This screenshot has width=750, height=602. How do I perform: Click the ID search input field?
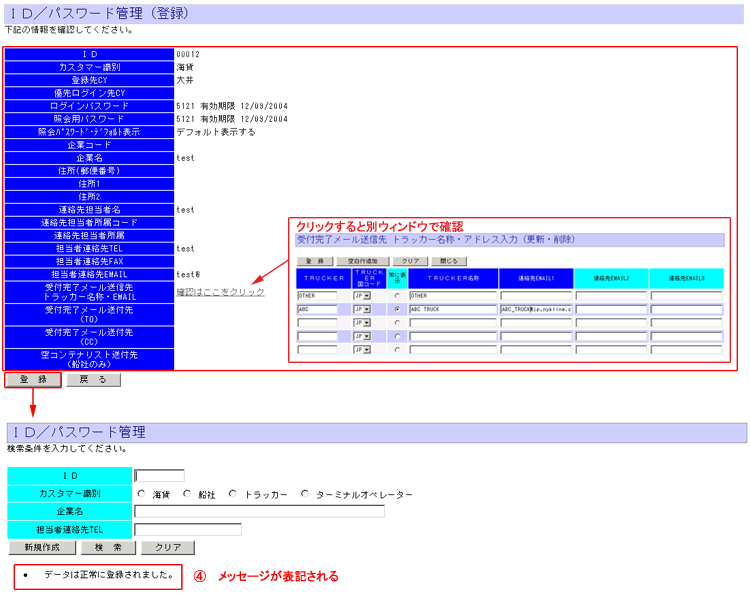[160, 476]
